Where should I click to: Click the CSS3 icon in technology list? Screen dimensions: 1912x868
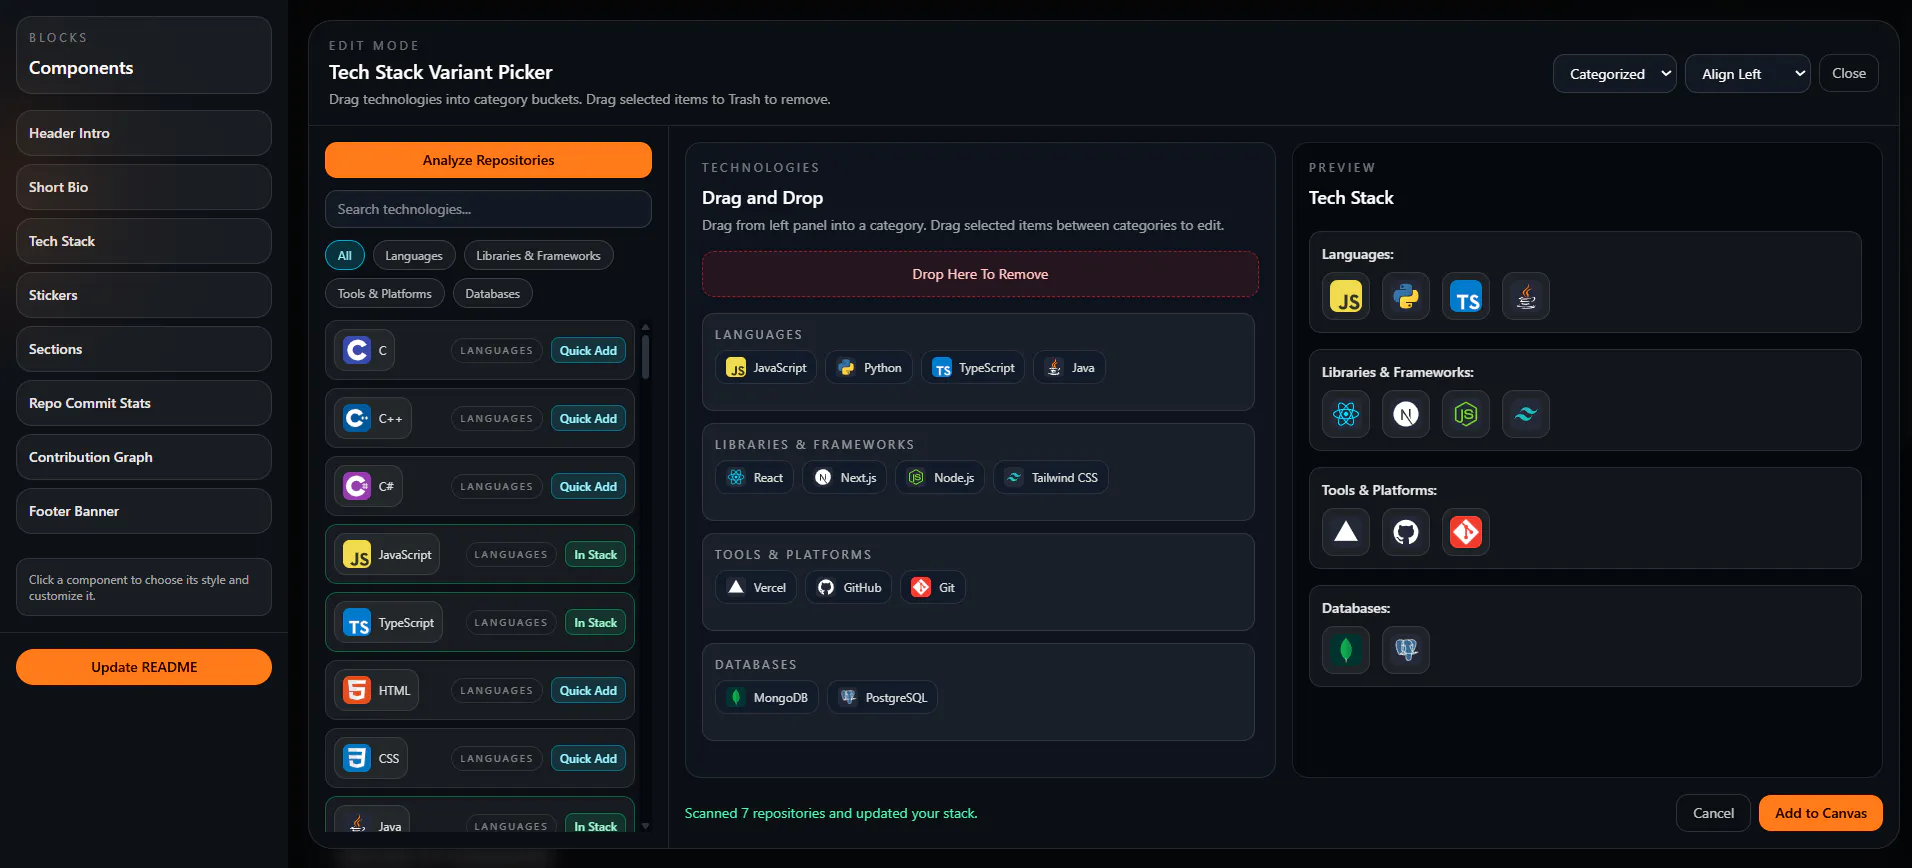357,759
